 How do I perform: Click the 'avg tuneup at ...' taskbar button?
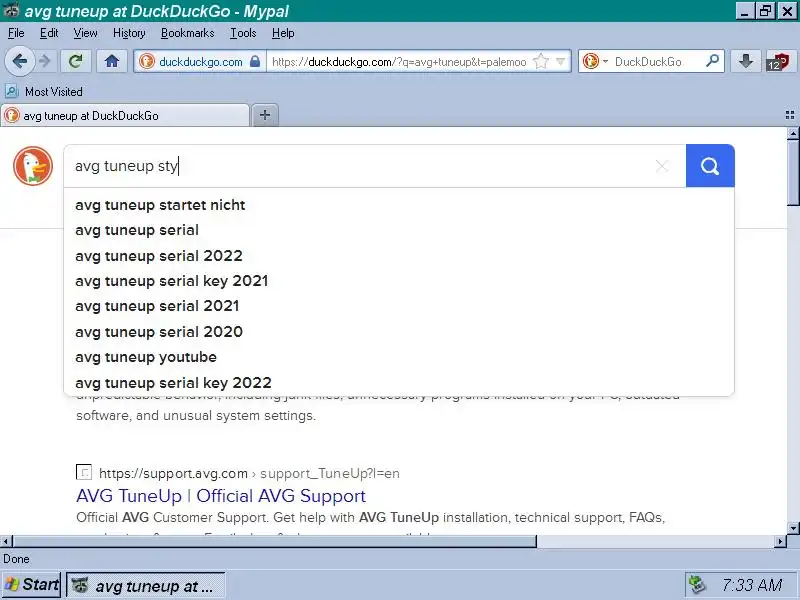[x=146, y=585]
